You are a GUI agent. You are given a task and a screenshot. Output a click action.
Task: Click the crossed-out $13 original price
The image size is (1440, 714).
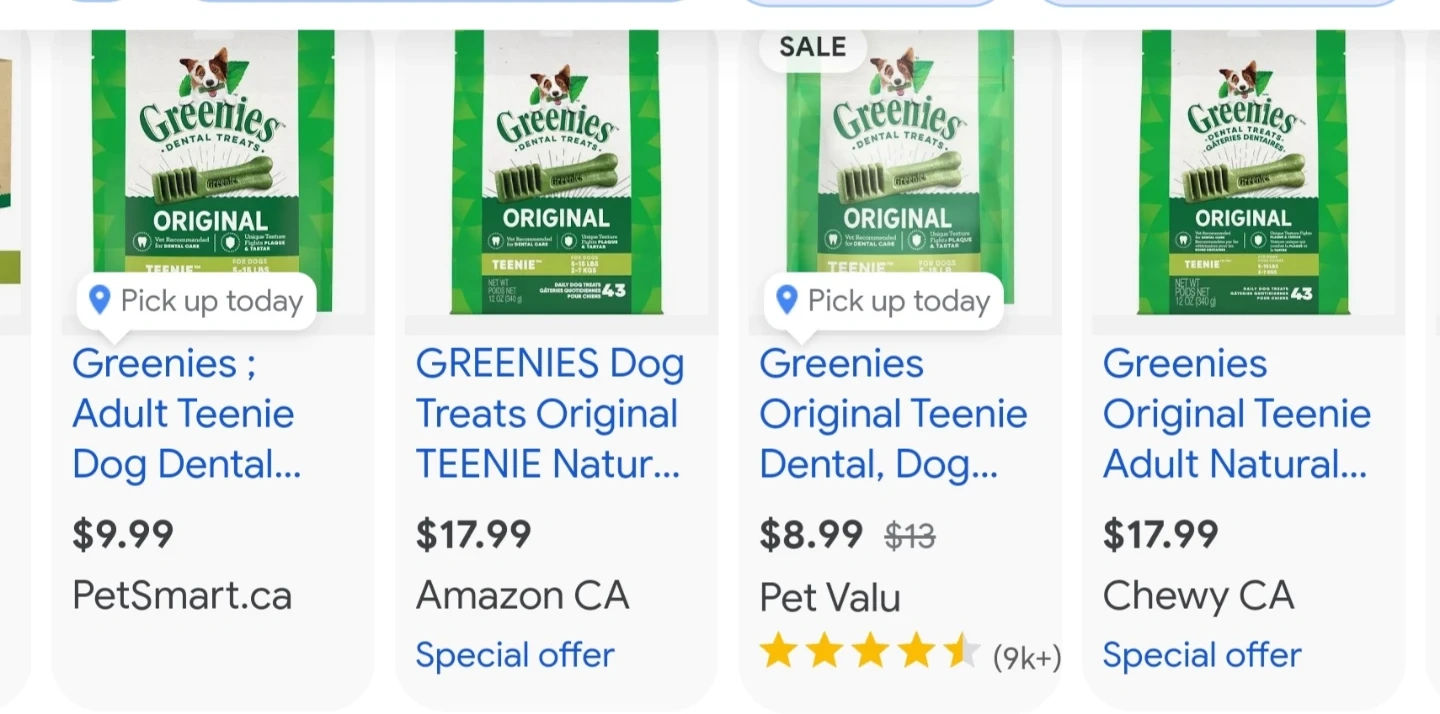(910, 537)
